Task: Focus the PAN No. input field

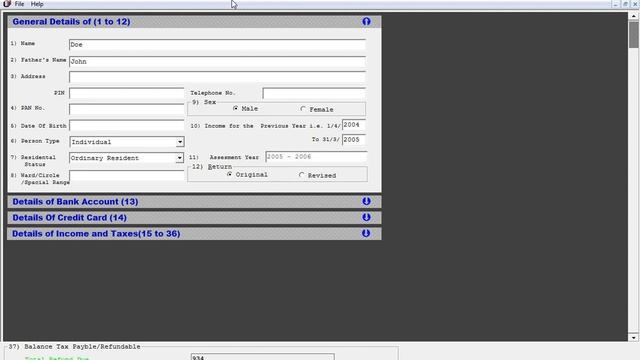Action: pyautogui.click(x=127, y=109)
